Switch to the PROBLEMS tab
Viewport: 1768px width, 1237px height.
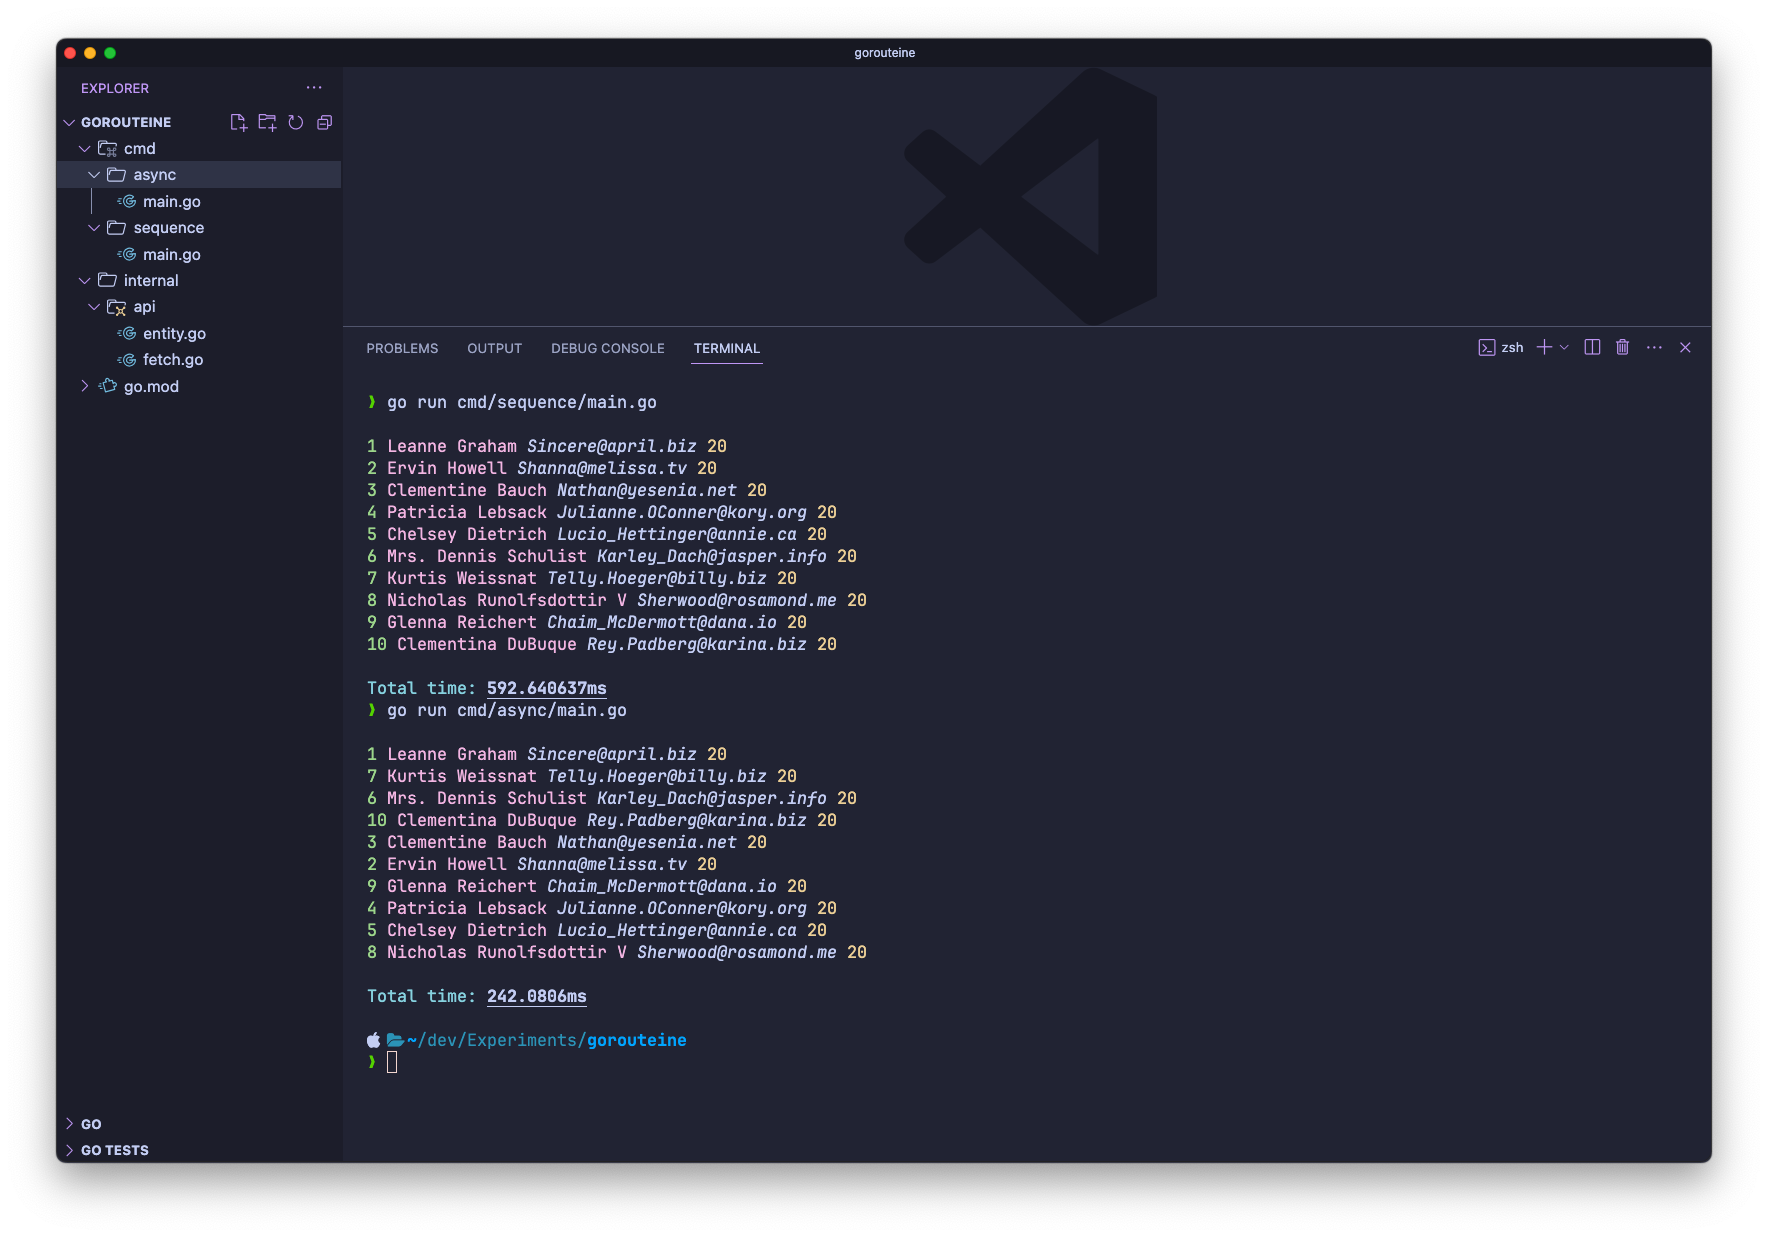[402, 348]
